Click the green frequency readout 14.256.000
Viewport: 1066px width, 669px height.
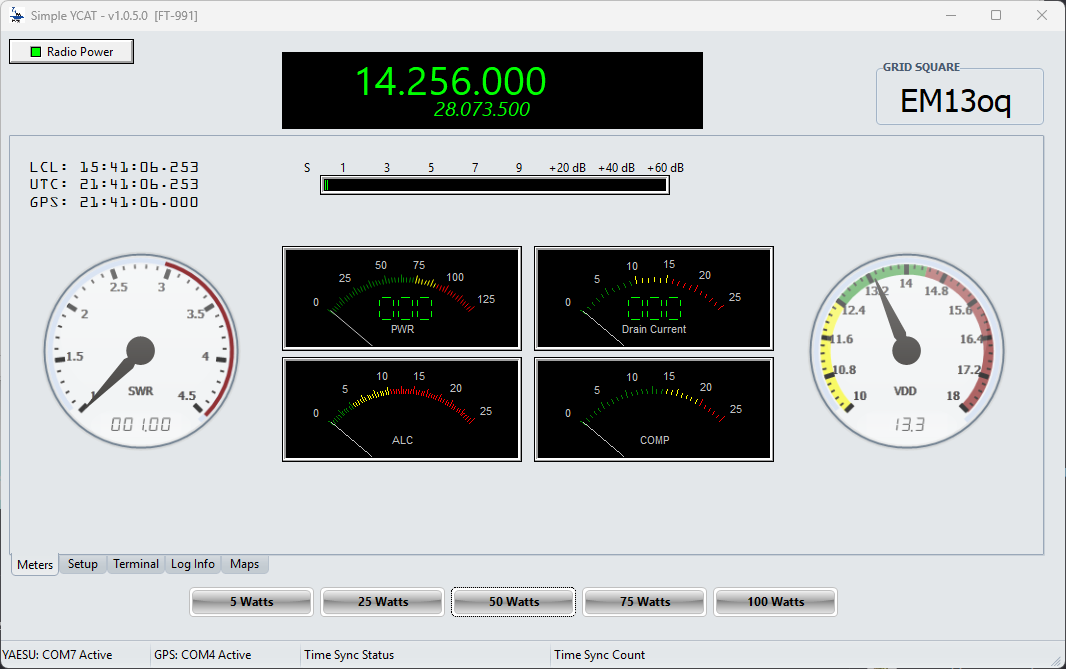pos(490,81)
